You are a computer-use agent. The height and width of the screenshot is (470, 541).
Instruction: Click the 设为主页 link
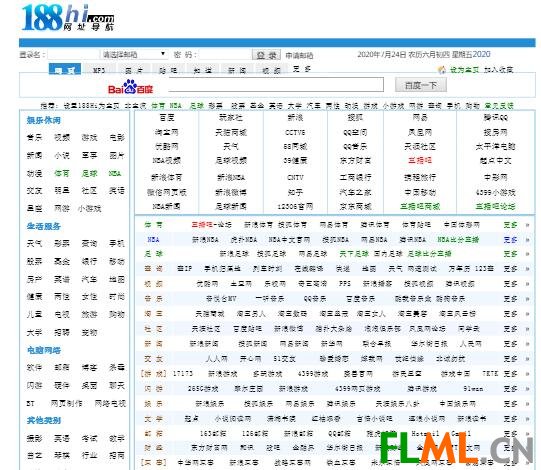point(464,70)
